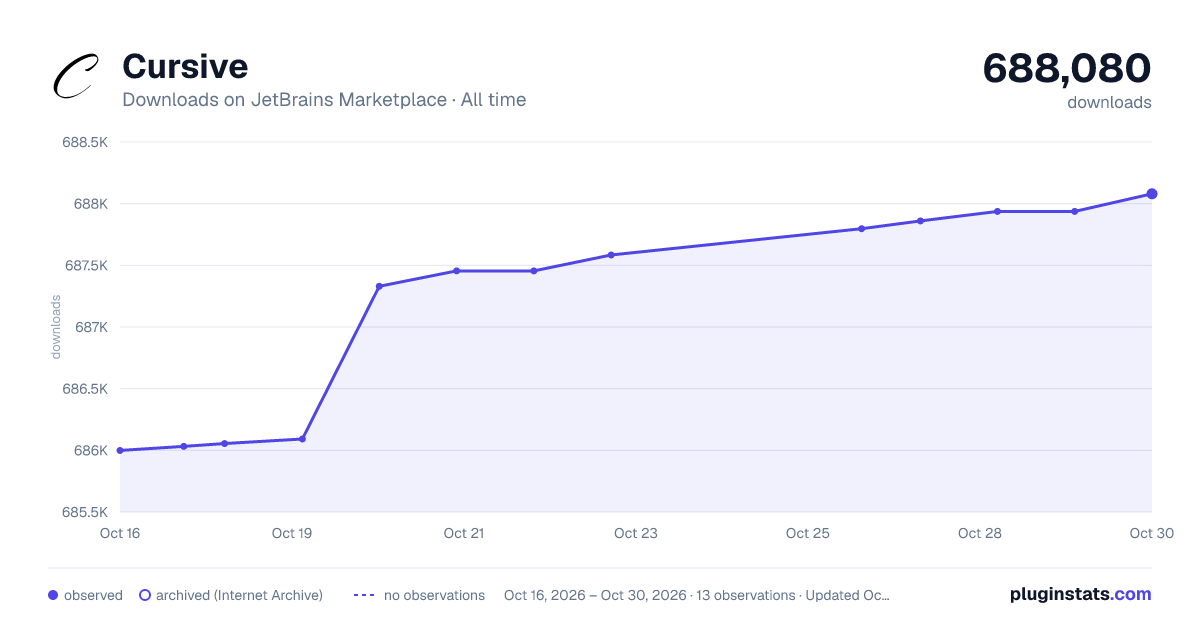The width and height of the screenshot is (1200, 630).
Task: Click the 'downloads' caption under 688,080
Action: click(1109, 102)
